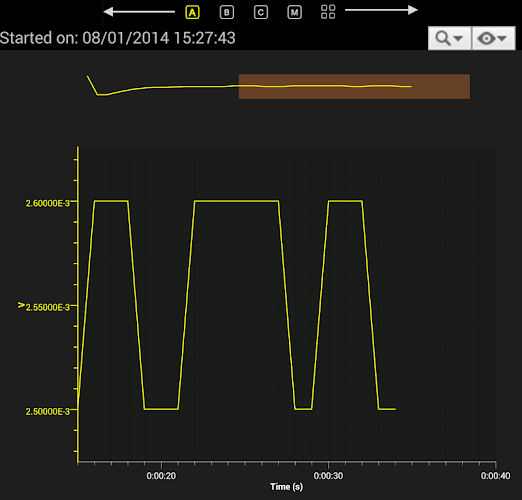522x500 pixels.
Task: Click the Started on timestamp text
Action: pos(118,38)
